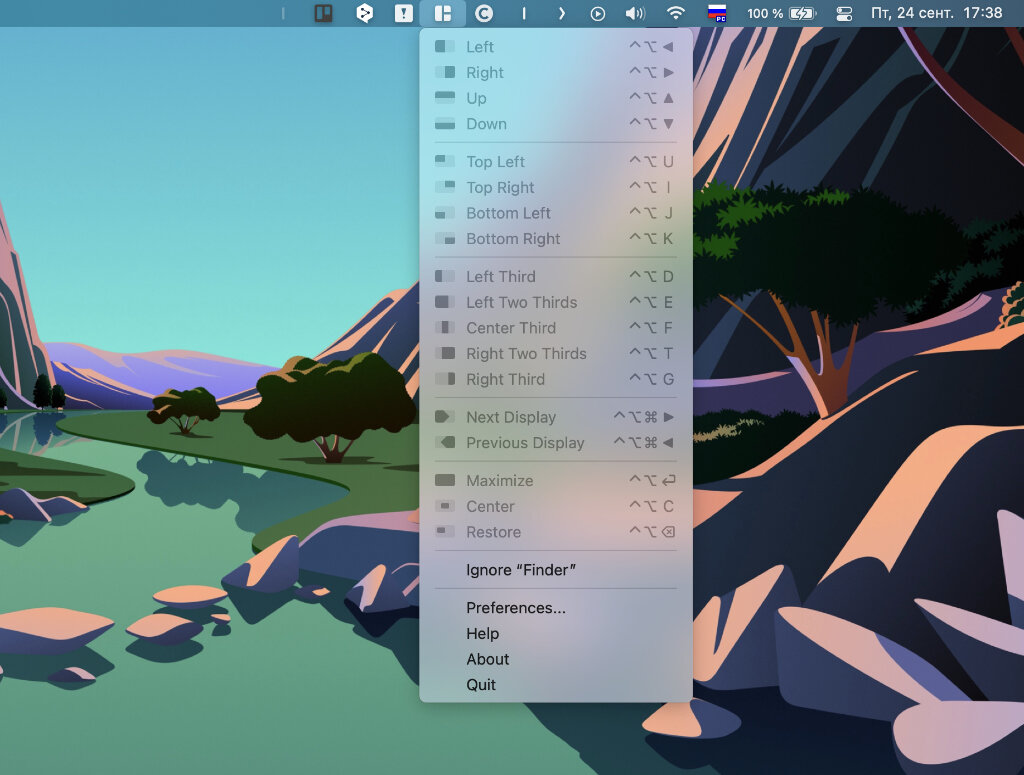The height and width of the screenshot is (775, 1024).
Task: Click the exclamation mark app icon in menu bar
Action: click(x=404, y=13)
